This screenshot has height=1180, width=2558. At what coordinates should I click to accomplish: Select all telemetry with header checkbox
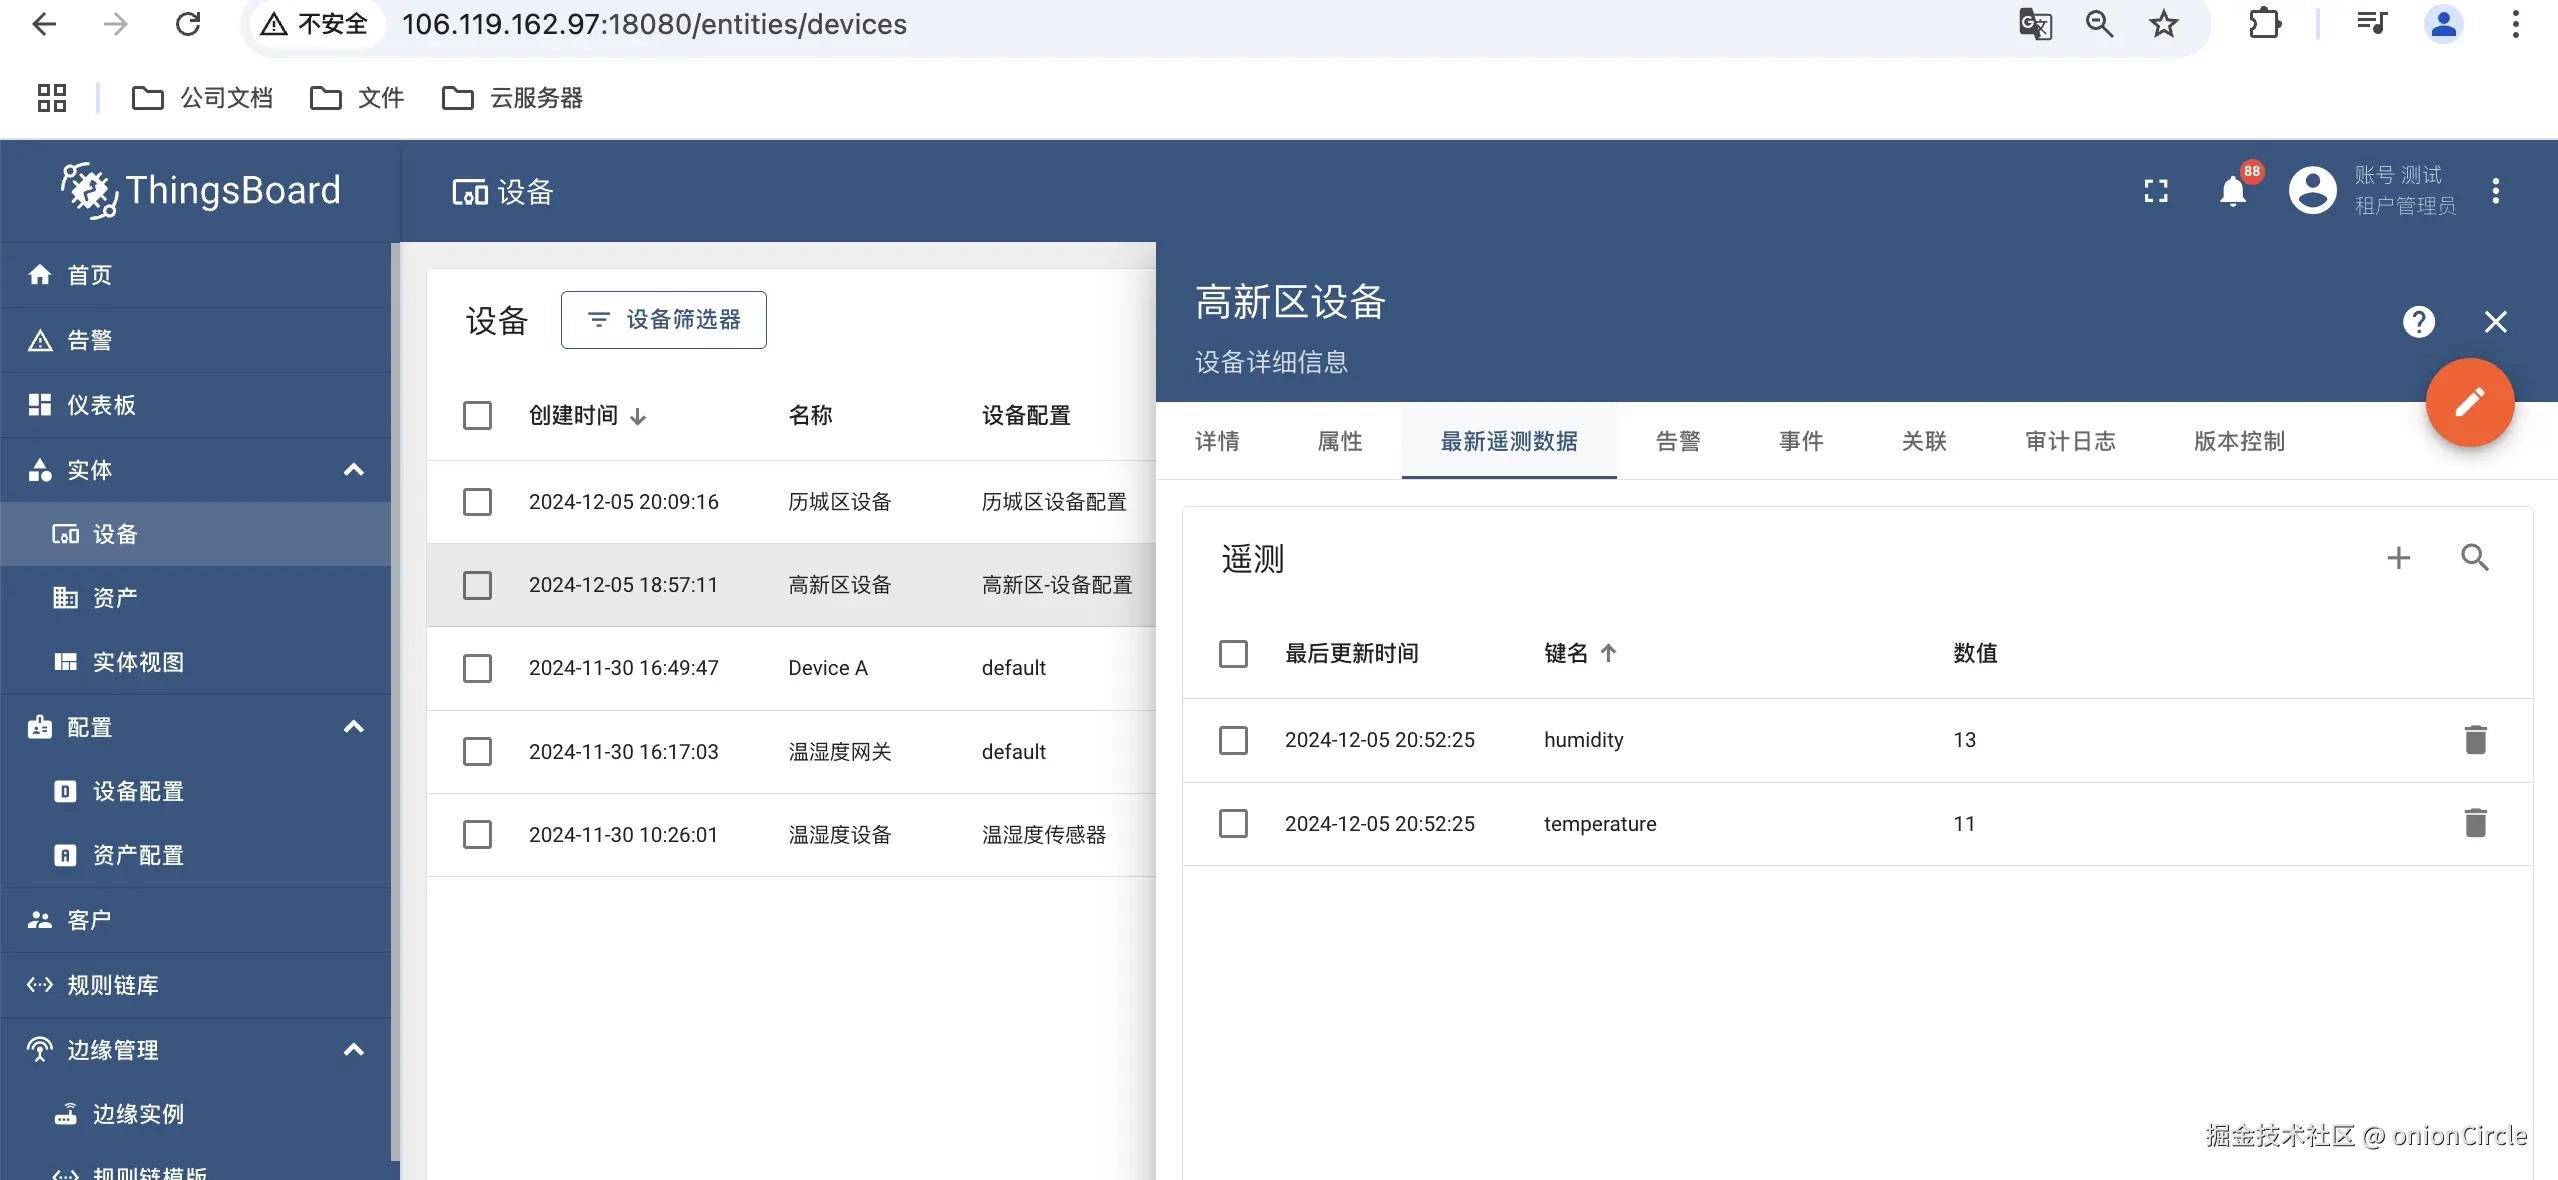[x=1233, y=654]
